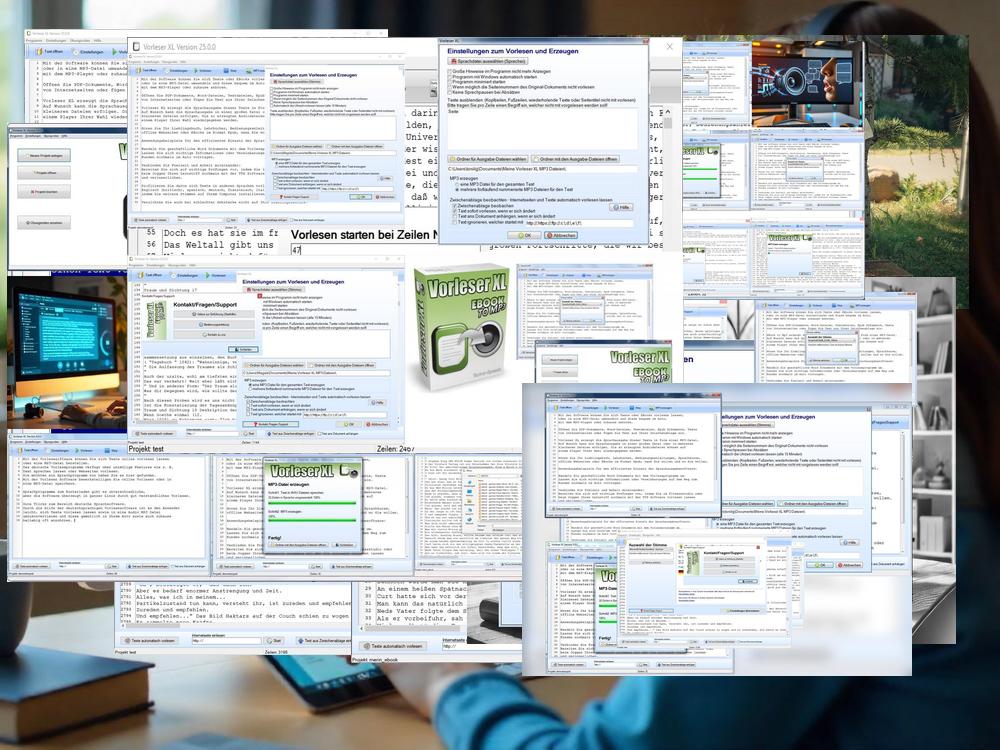The width and height of the screenshot is (1000, 750).
Task: Click 'Projekt öffnen' in project window
Action: [x=44, y=173]
